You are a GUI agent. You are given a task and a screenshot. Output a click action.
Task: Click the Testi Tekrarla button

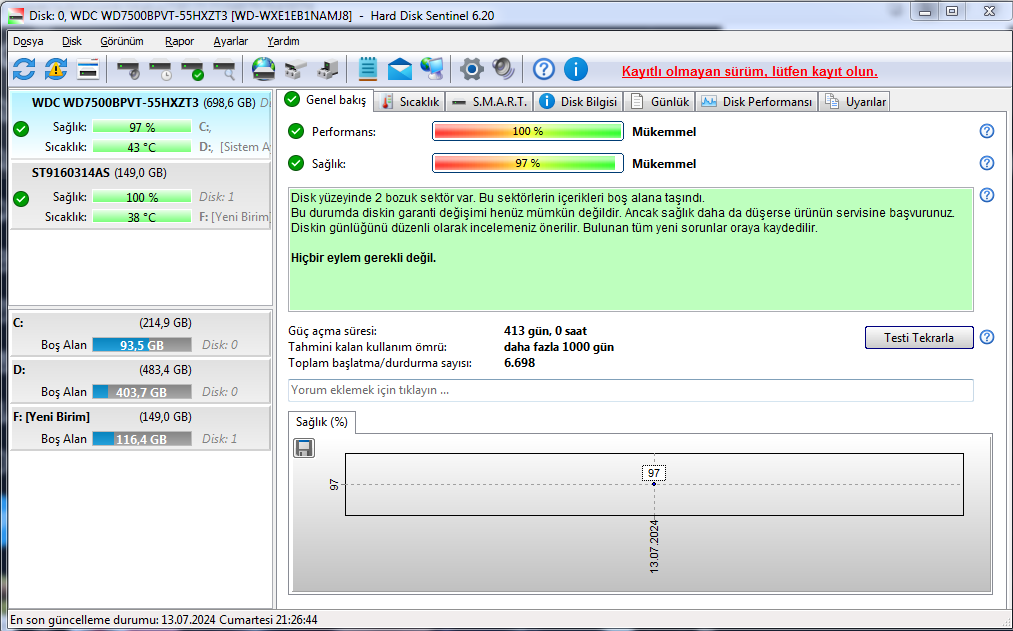click(x=919, y=338)
